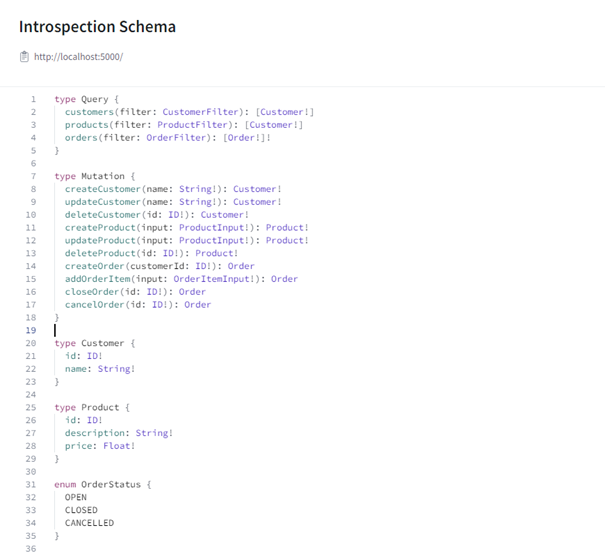Viewport: 605px width, 553px height.
Task: Click closeOrder mutation on line 16
Action: click(x=92, y=292)
